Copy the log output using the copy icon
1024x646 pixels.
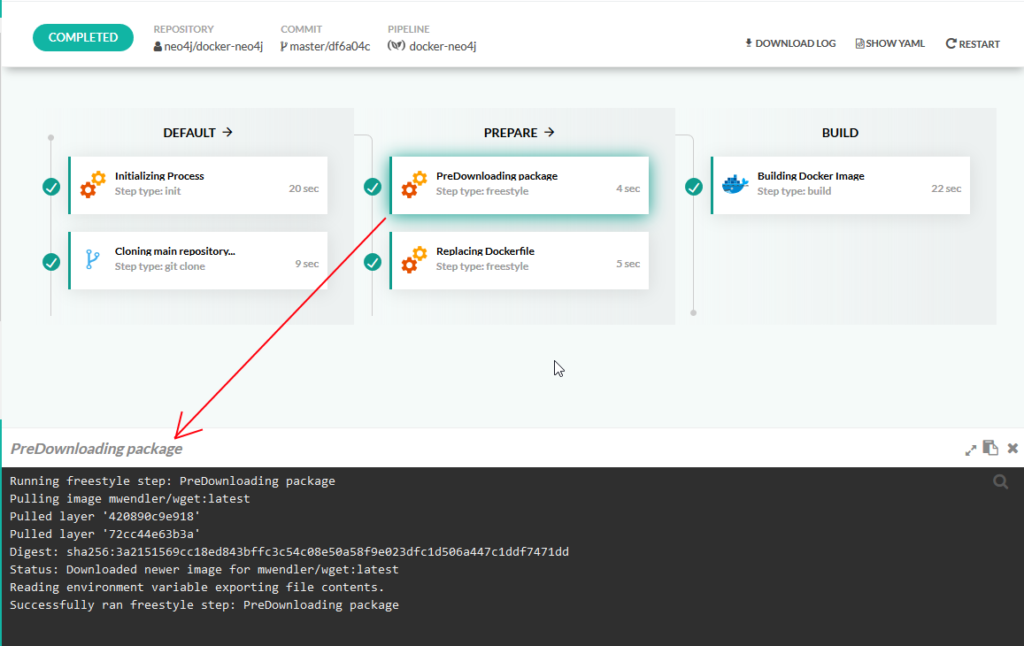pos(990,448)
